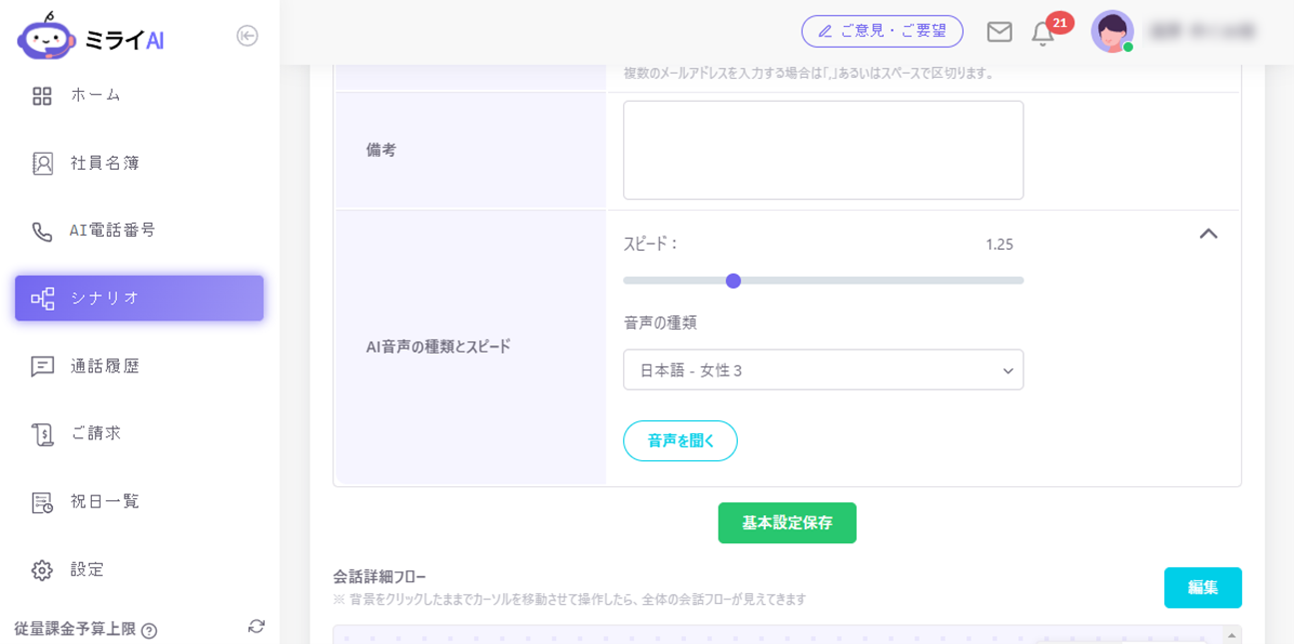Open the 社員名簿 menu item
The height and width of the screenshot is (644, 1294).
pos(104,163)
